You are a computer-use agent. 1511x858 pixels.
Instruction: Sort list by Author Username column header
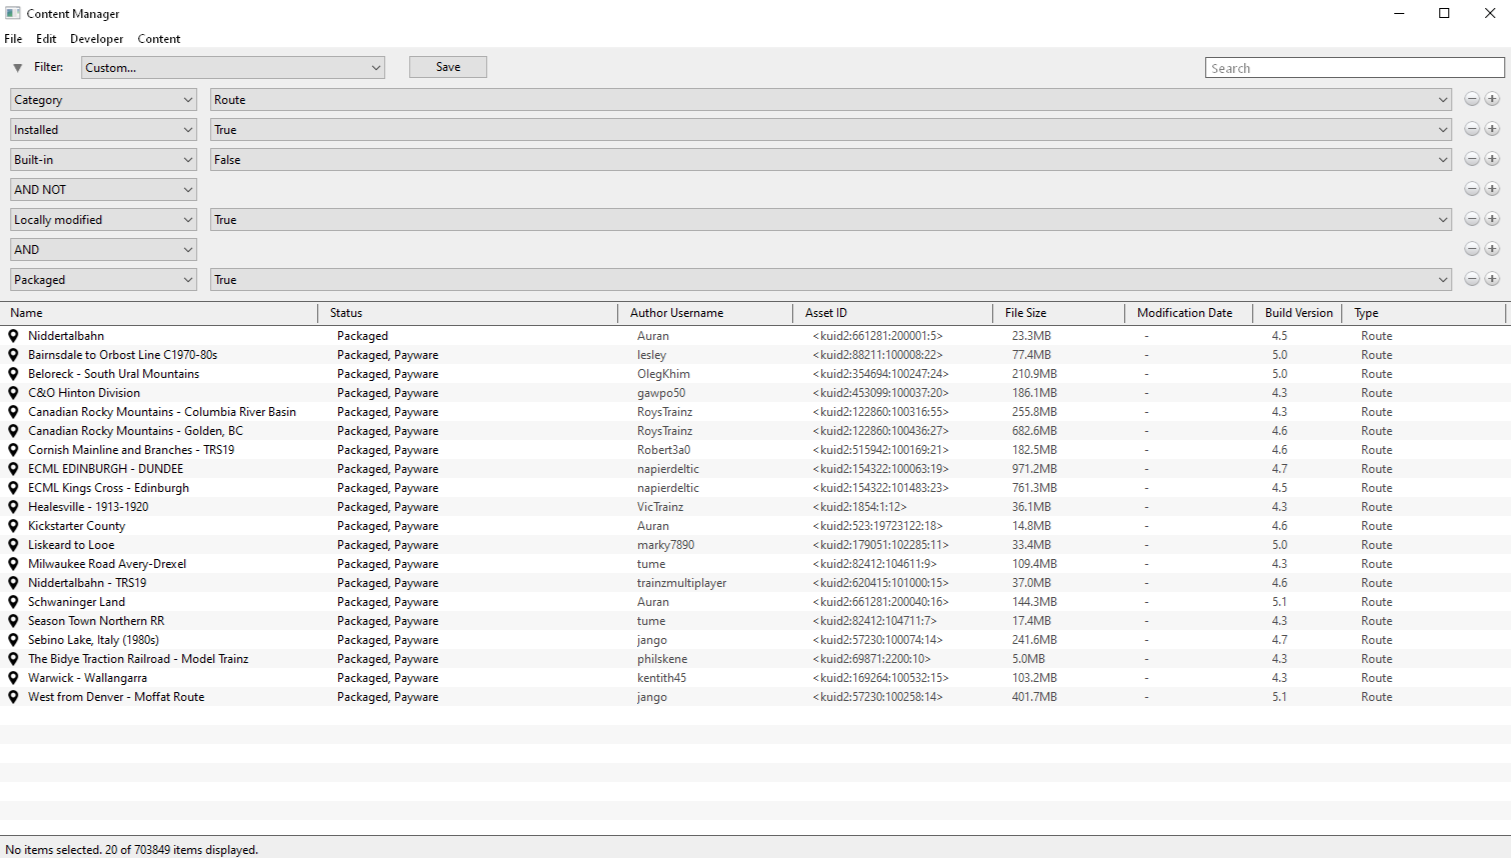705,313
